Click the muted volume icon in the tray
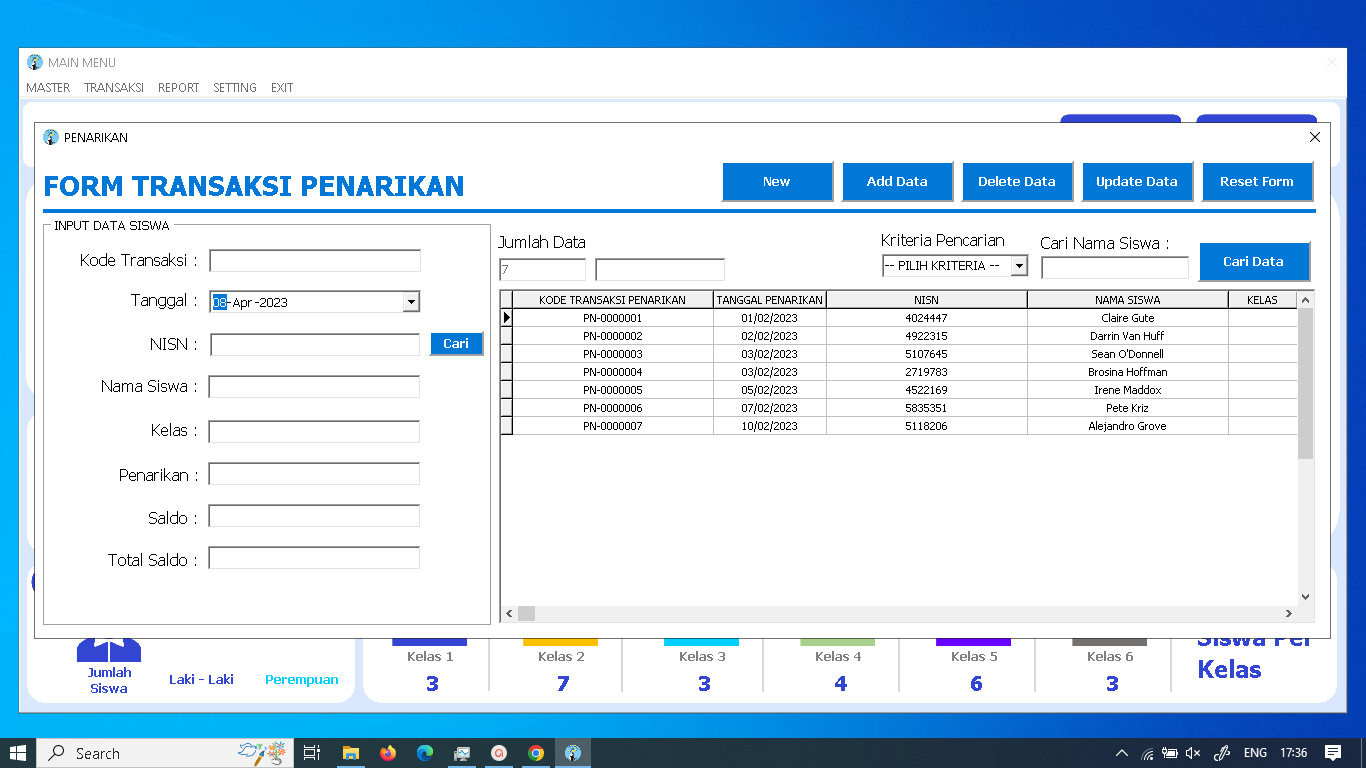The height and width of the screenshot is (768, 1366). pyautogui.click(x=1192, y=753)
